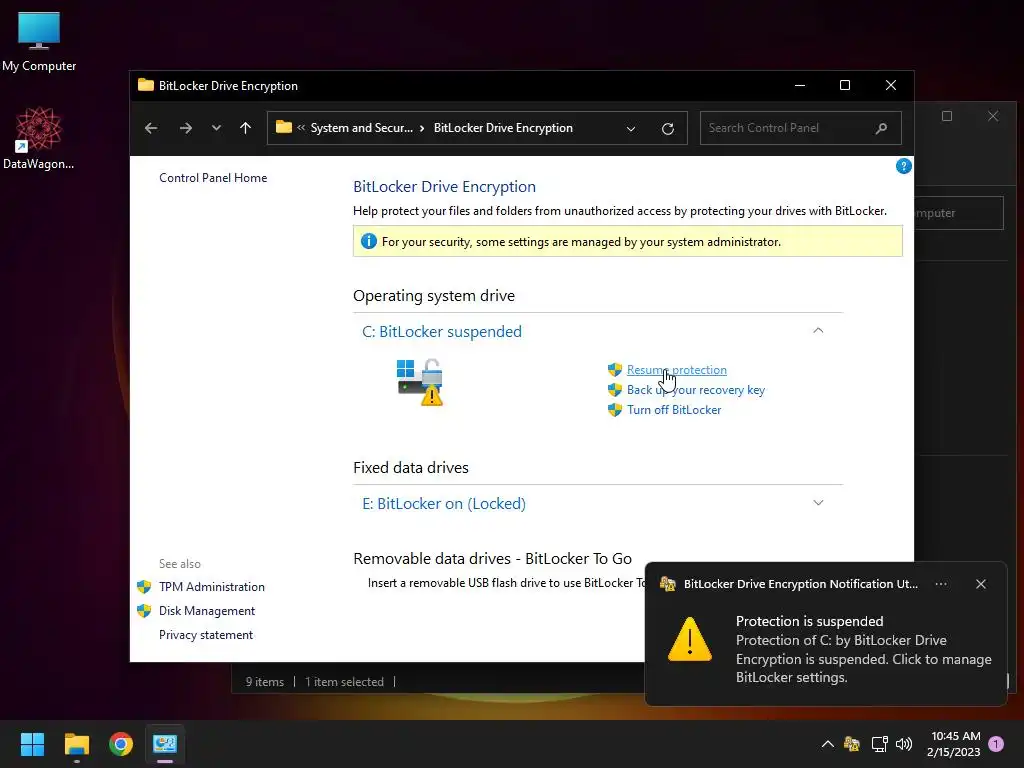Focus the Search Control Panel field
The image size is (1024, 768).
[800, 128]
